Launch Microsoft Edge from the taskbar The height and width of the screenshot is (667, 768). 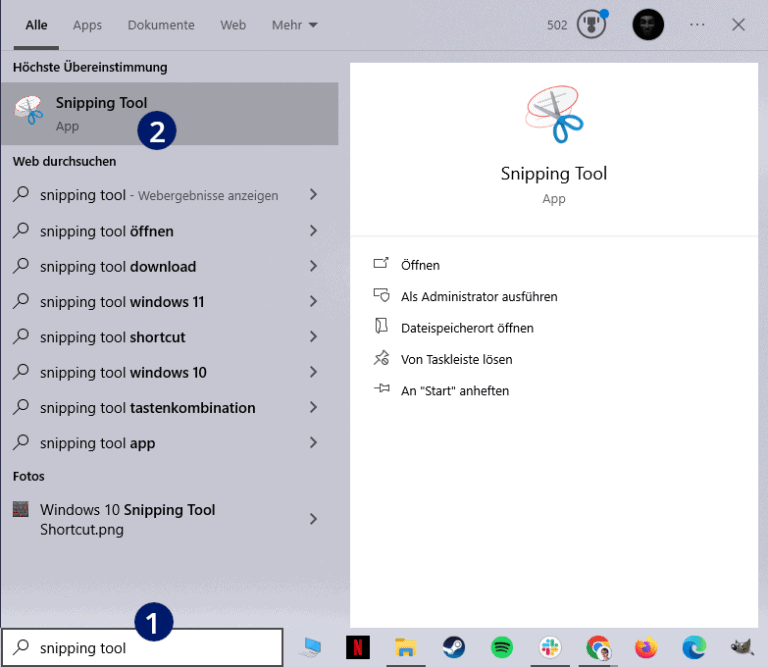coord(694,648)
